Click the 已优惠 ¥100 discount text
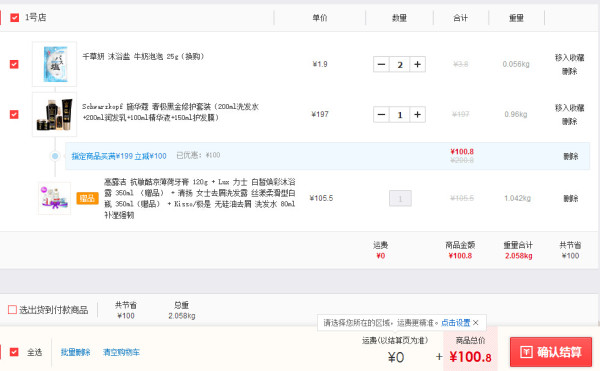The width and height of the screenshot is (600, 371). click(x=198, y=155)
